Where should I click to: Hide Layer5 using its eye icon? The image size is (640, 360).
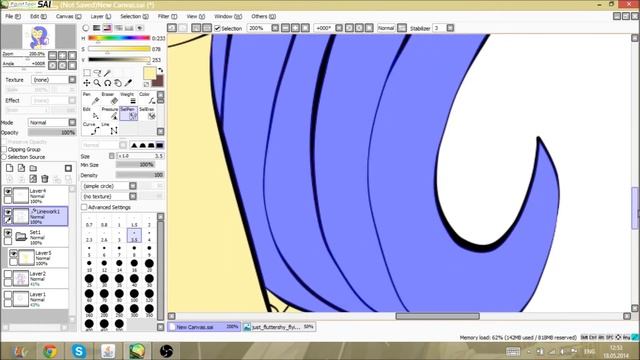pos(13,253)
